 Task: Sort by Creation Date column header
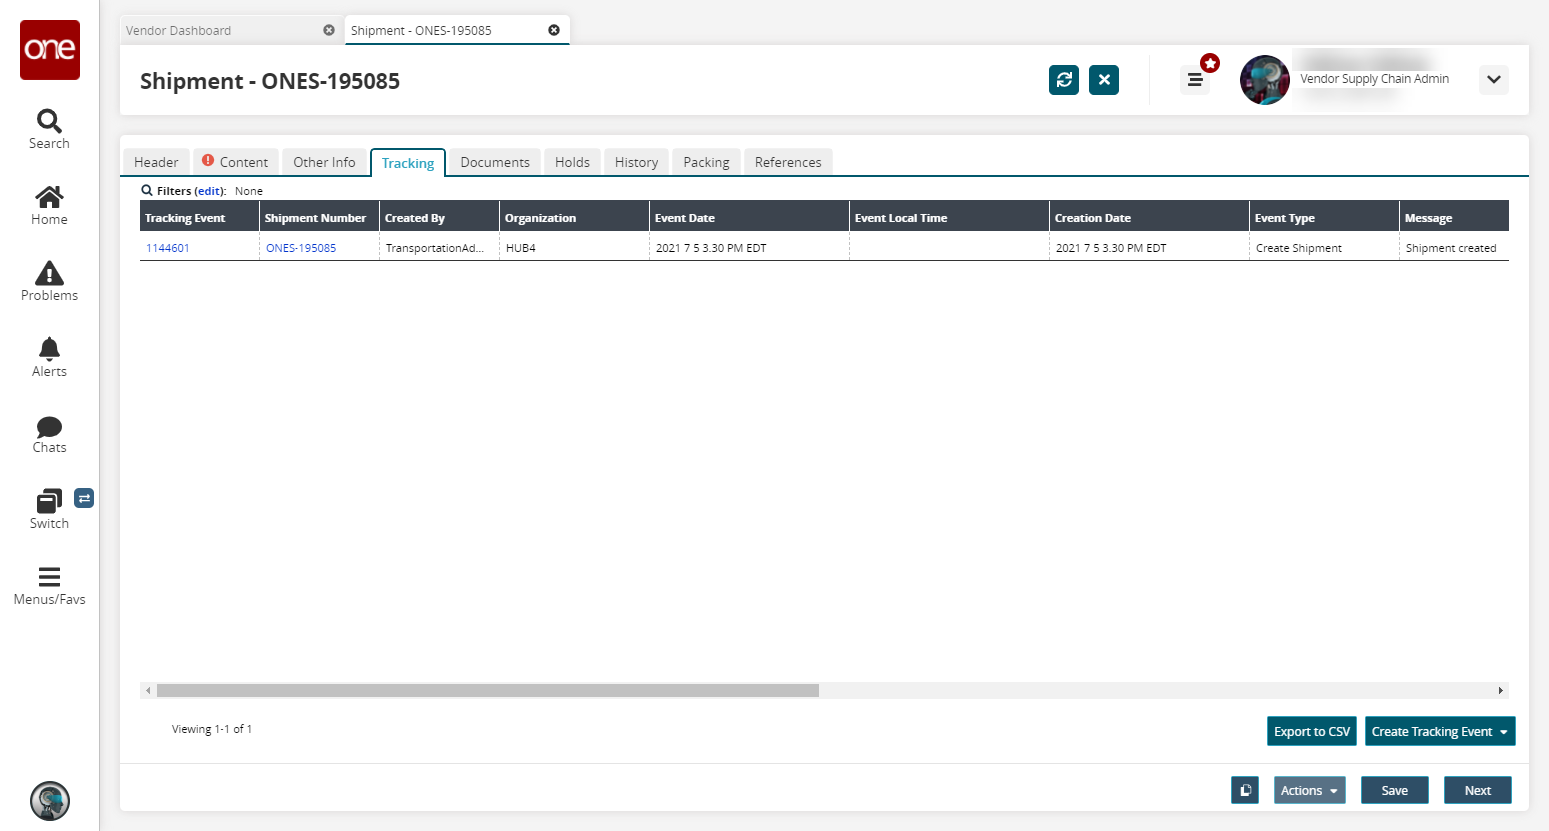pos(1150,218)
